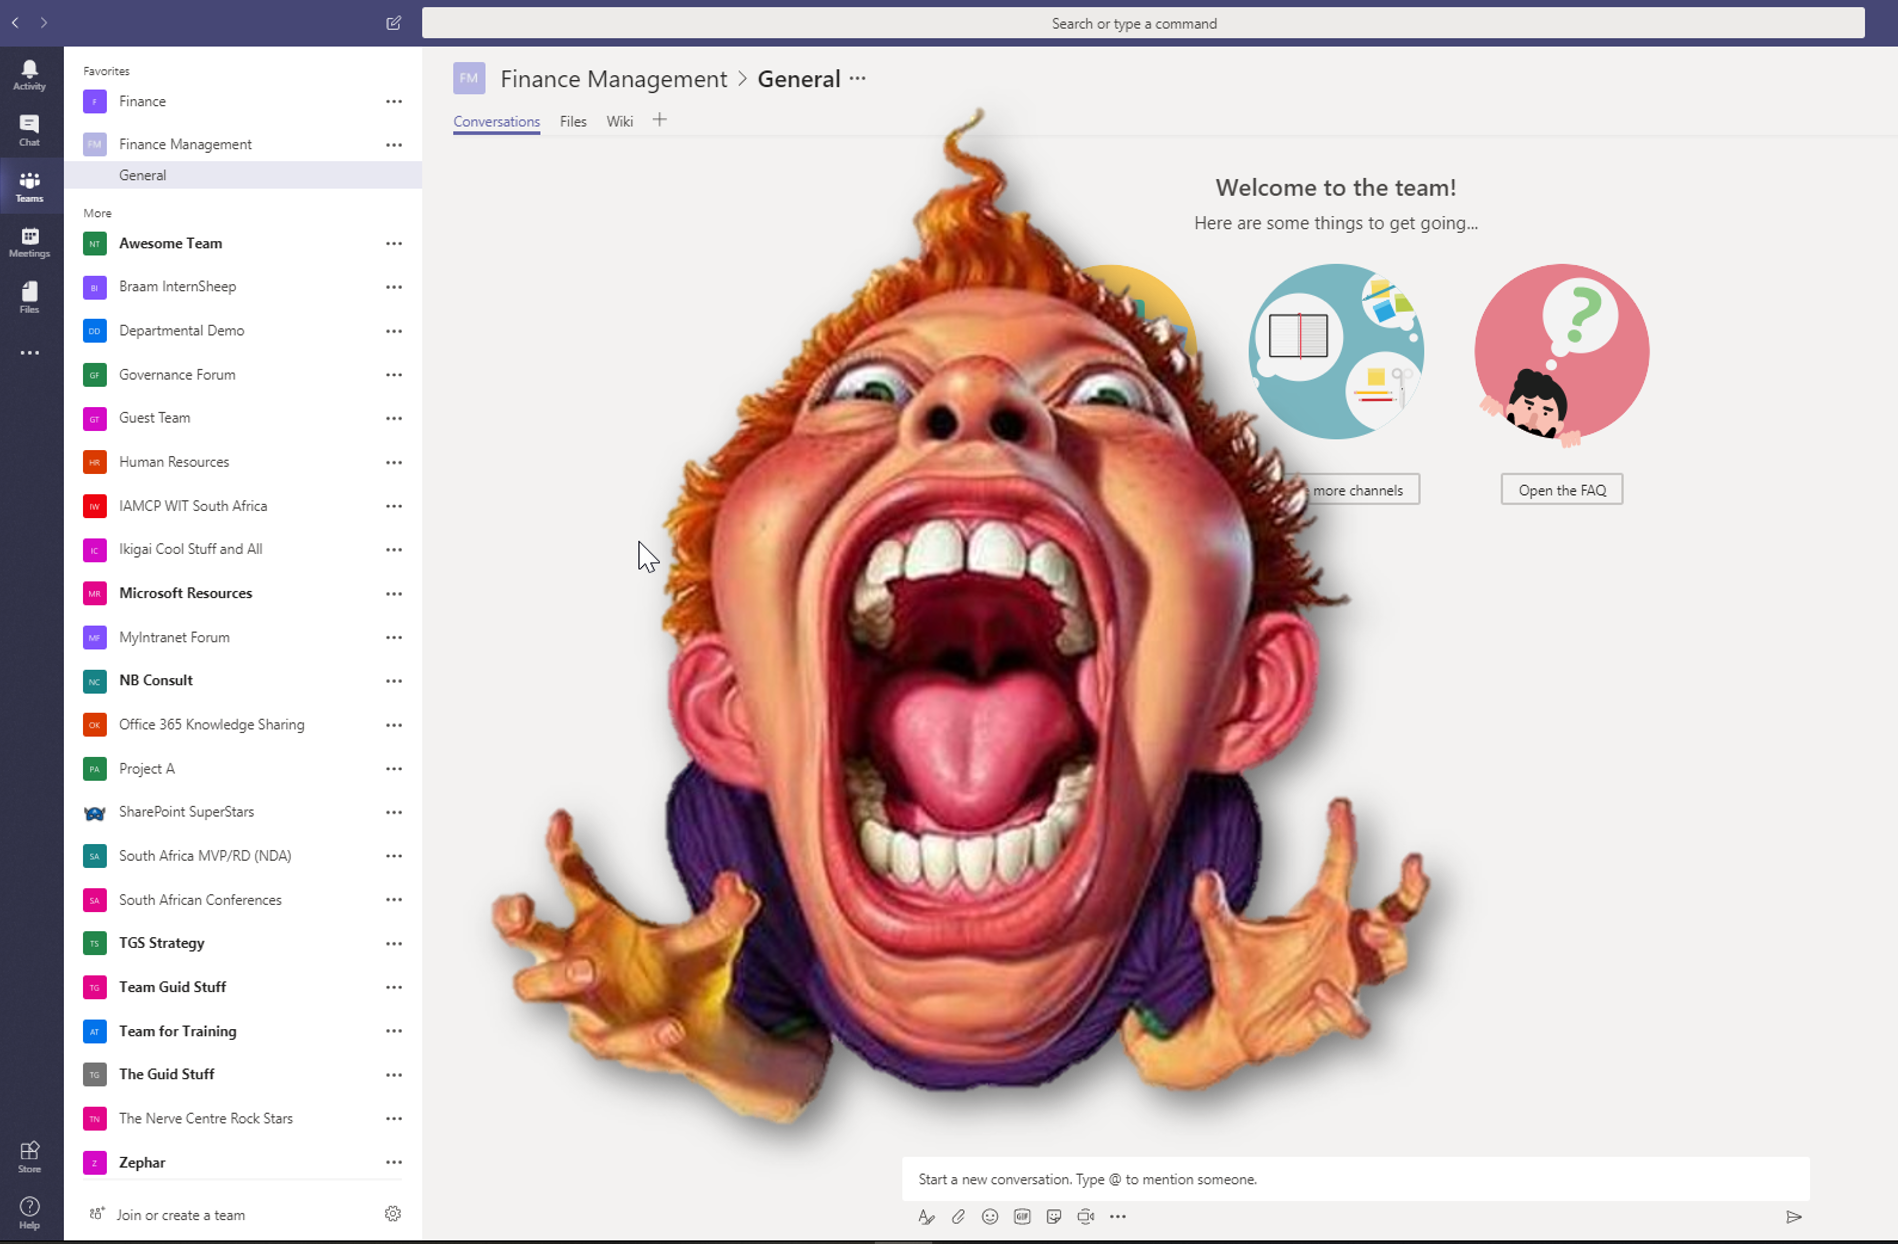Send the message with arrow icon
1898x1244 pixels.
1793,1217
